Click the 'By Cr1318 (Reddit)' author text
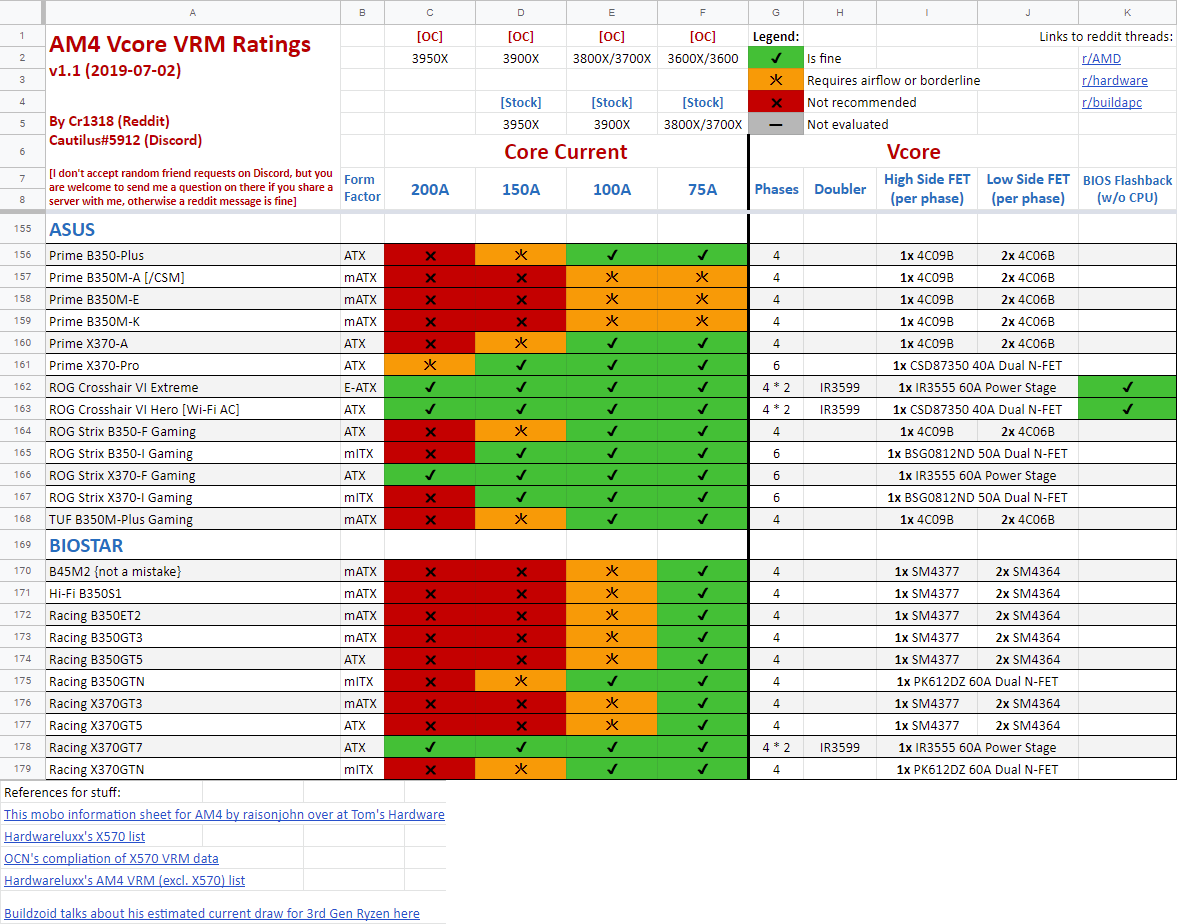The height and width of the screenshot is (924, 1177). click(110, 121)
